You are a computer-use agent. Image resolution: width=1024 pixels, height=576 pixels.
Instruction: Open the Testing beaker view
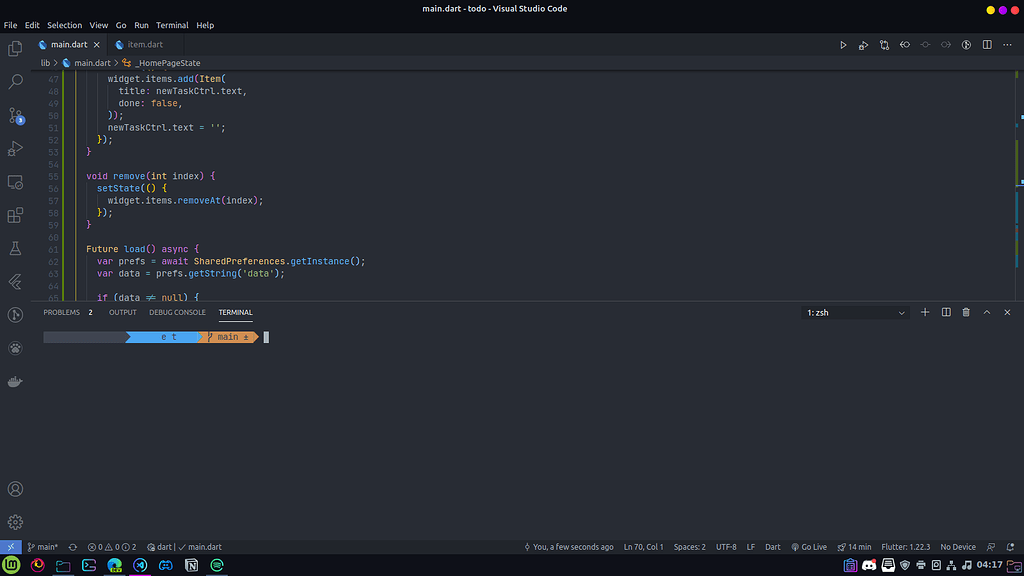(x=15, y=248)
